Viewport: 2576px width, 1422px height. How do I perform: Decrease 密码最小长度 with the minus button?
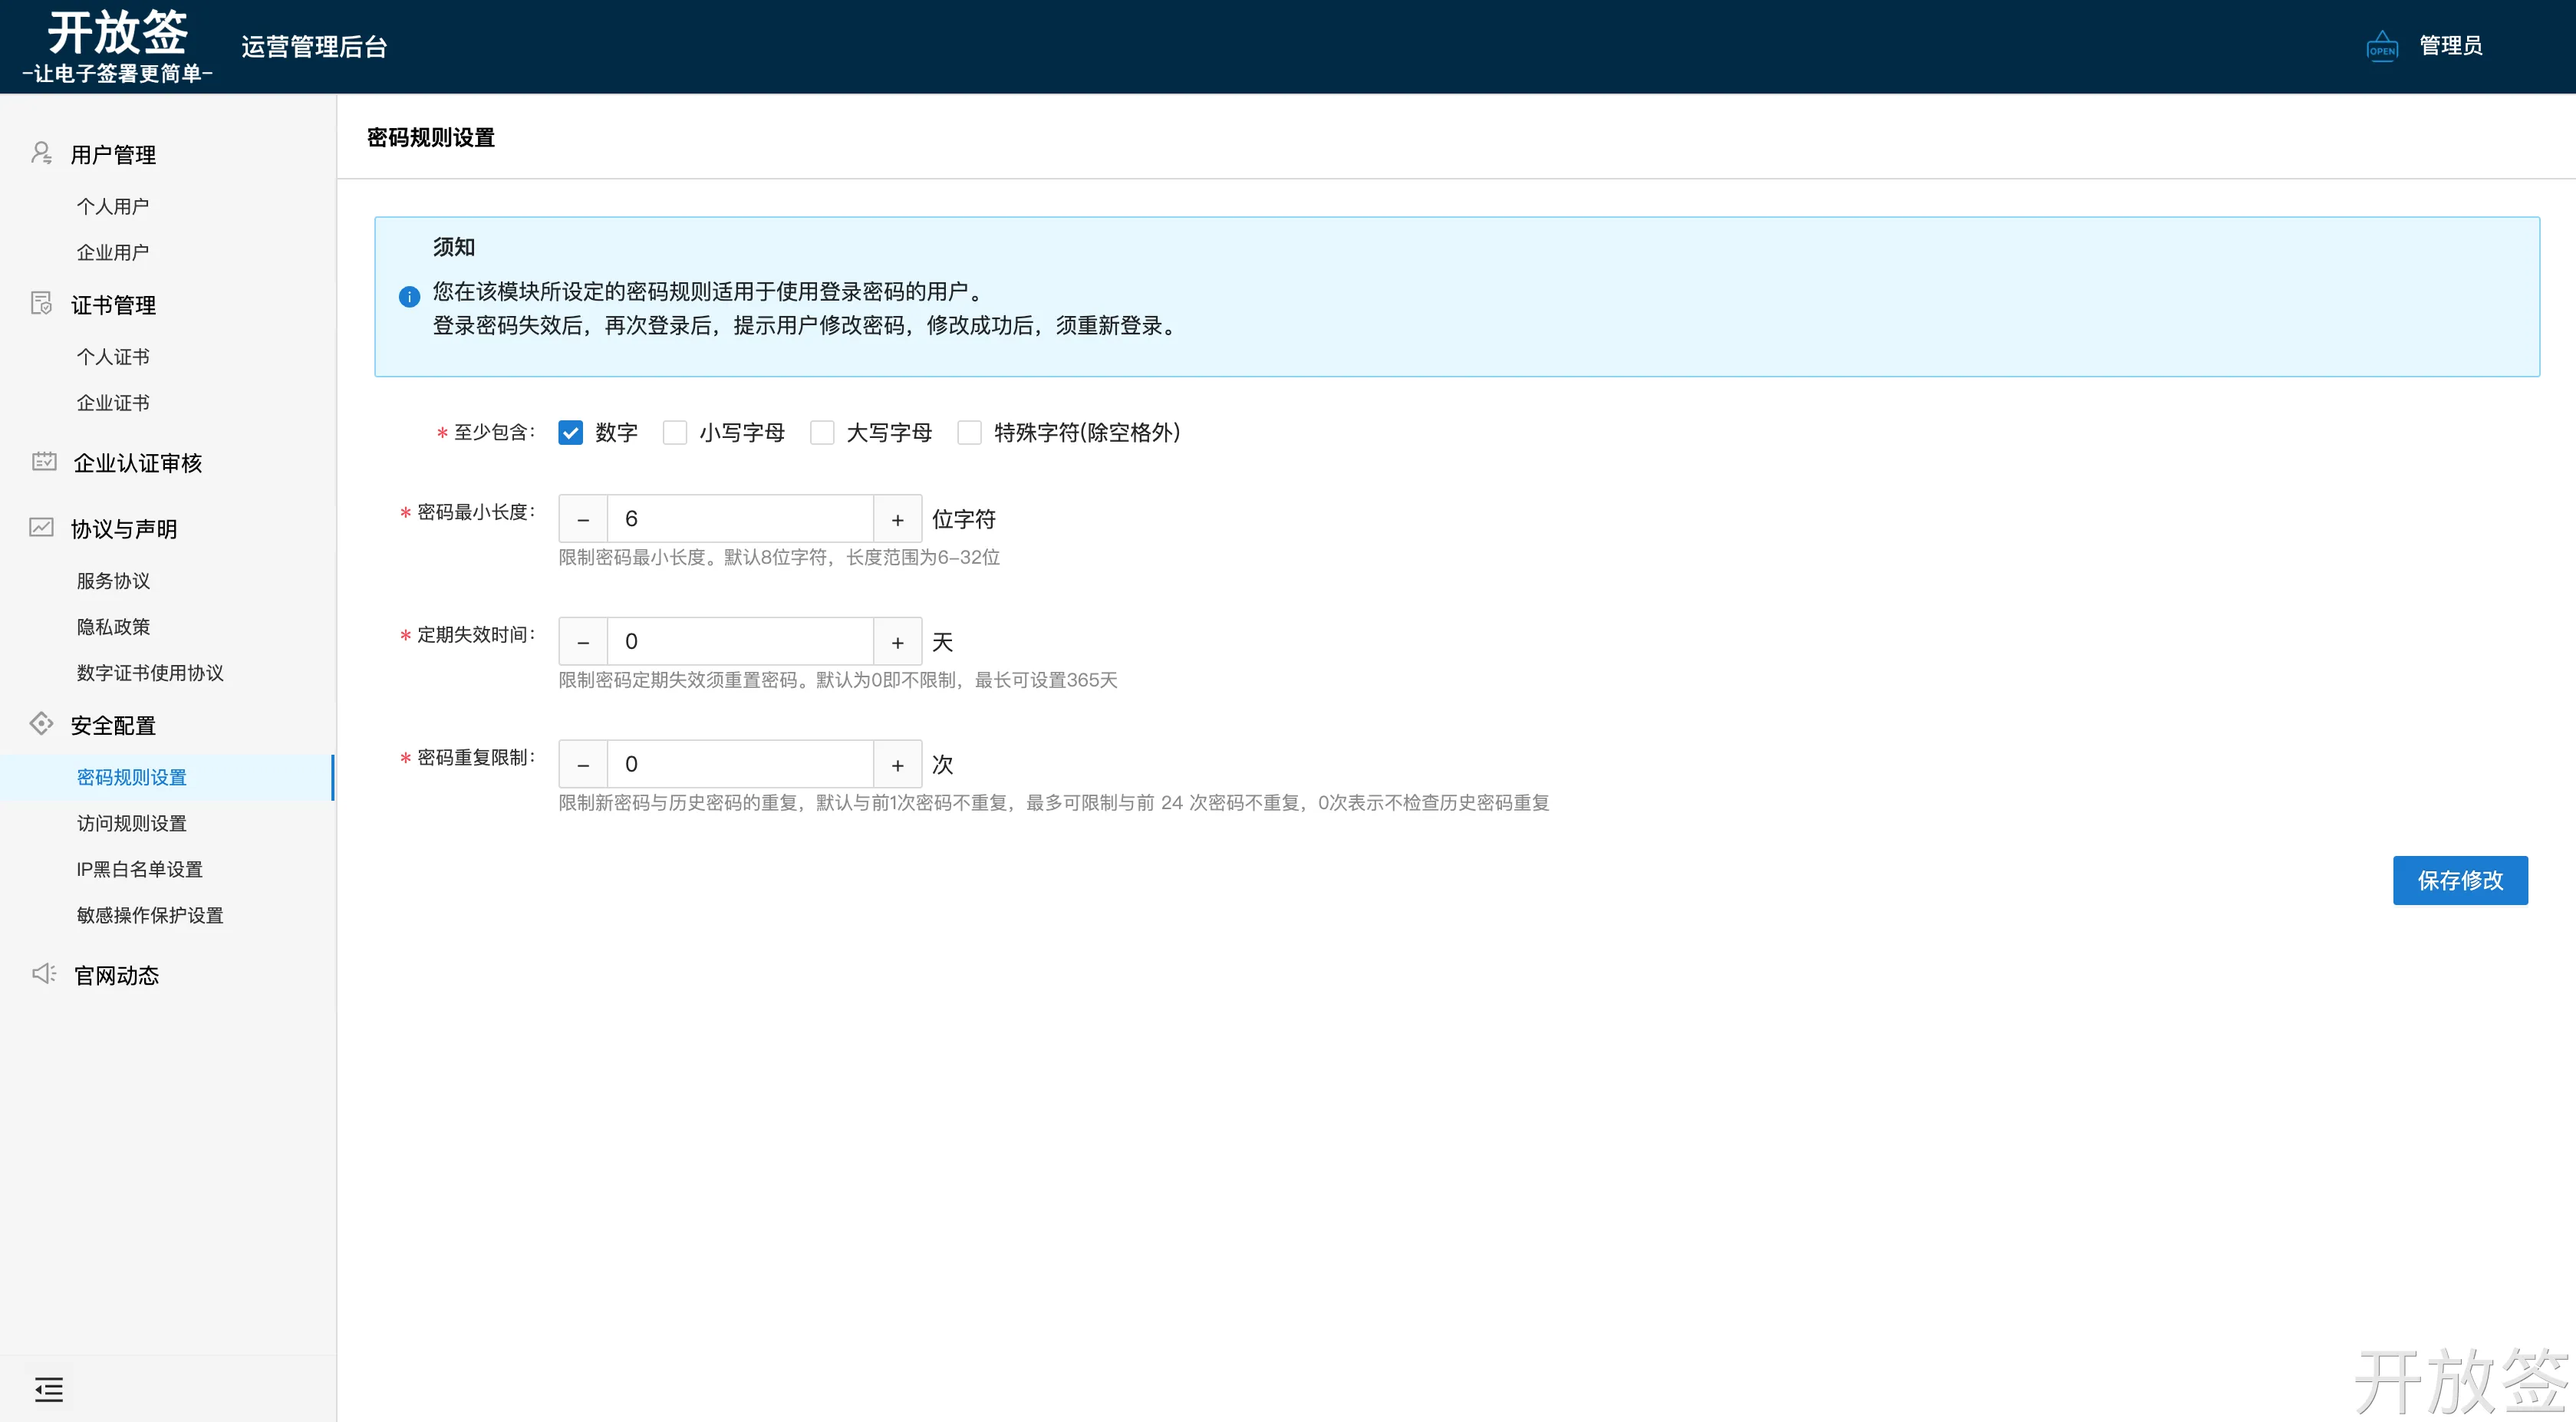pos(583,519)
